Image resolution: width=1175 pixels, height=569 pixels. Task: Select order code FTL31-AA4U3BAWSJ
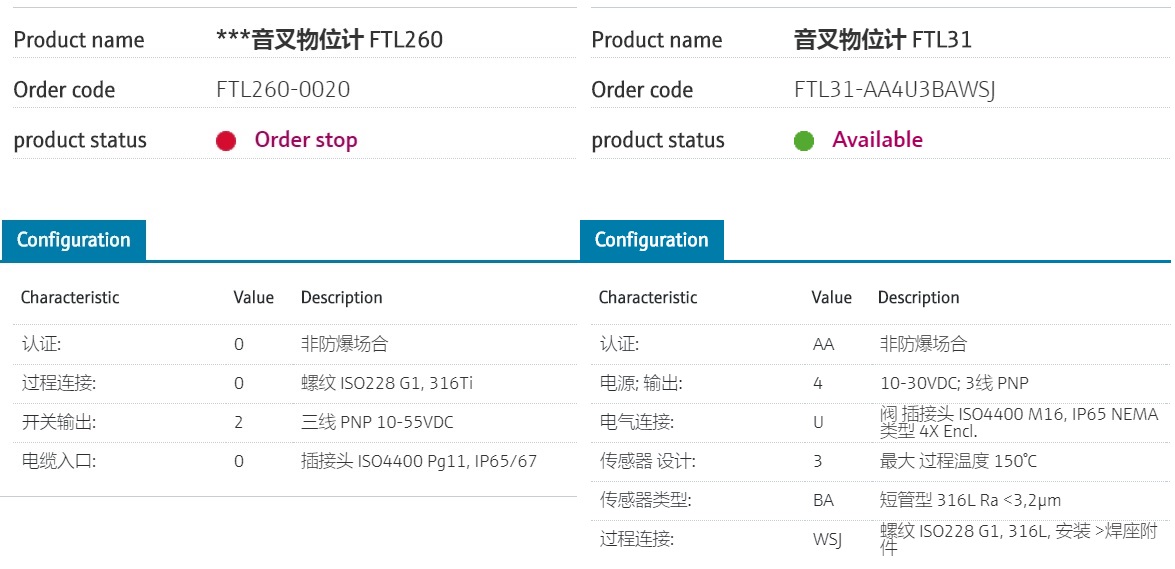click(895, 90)
